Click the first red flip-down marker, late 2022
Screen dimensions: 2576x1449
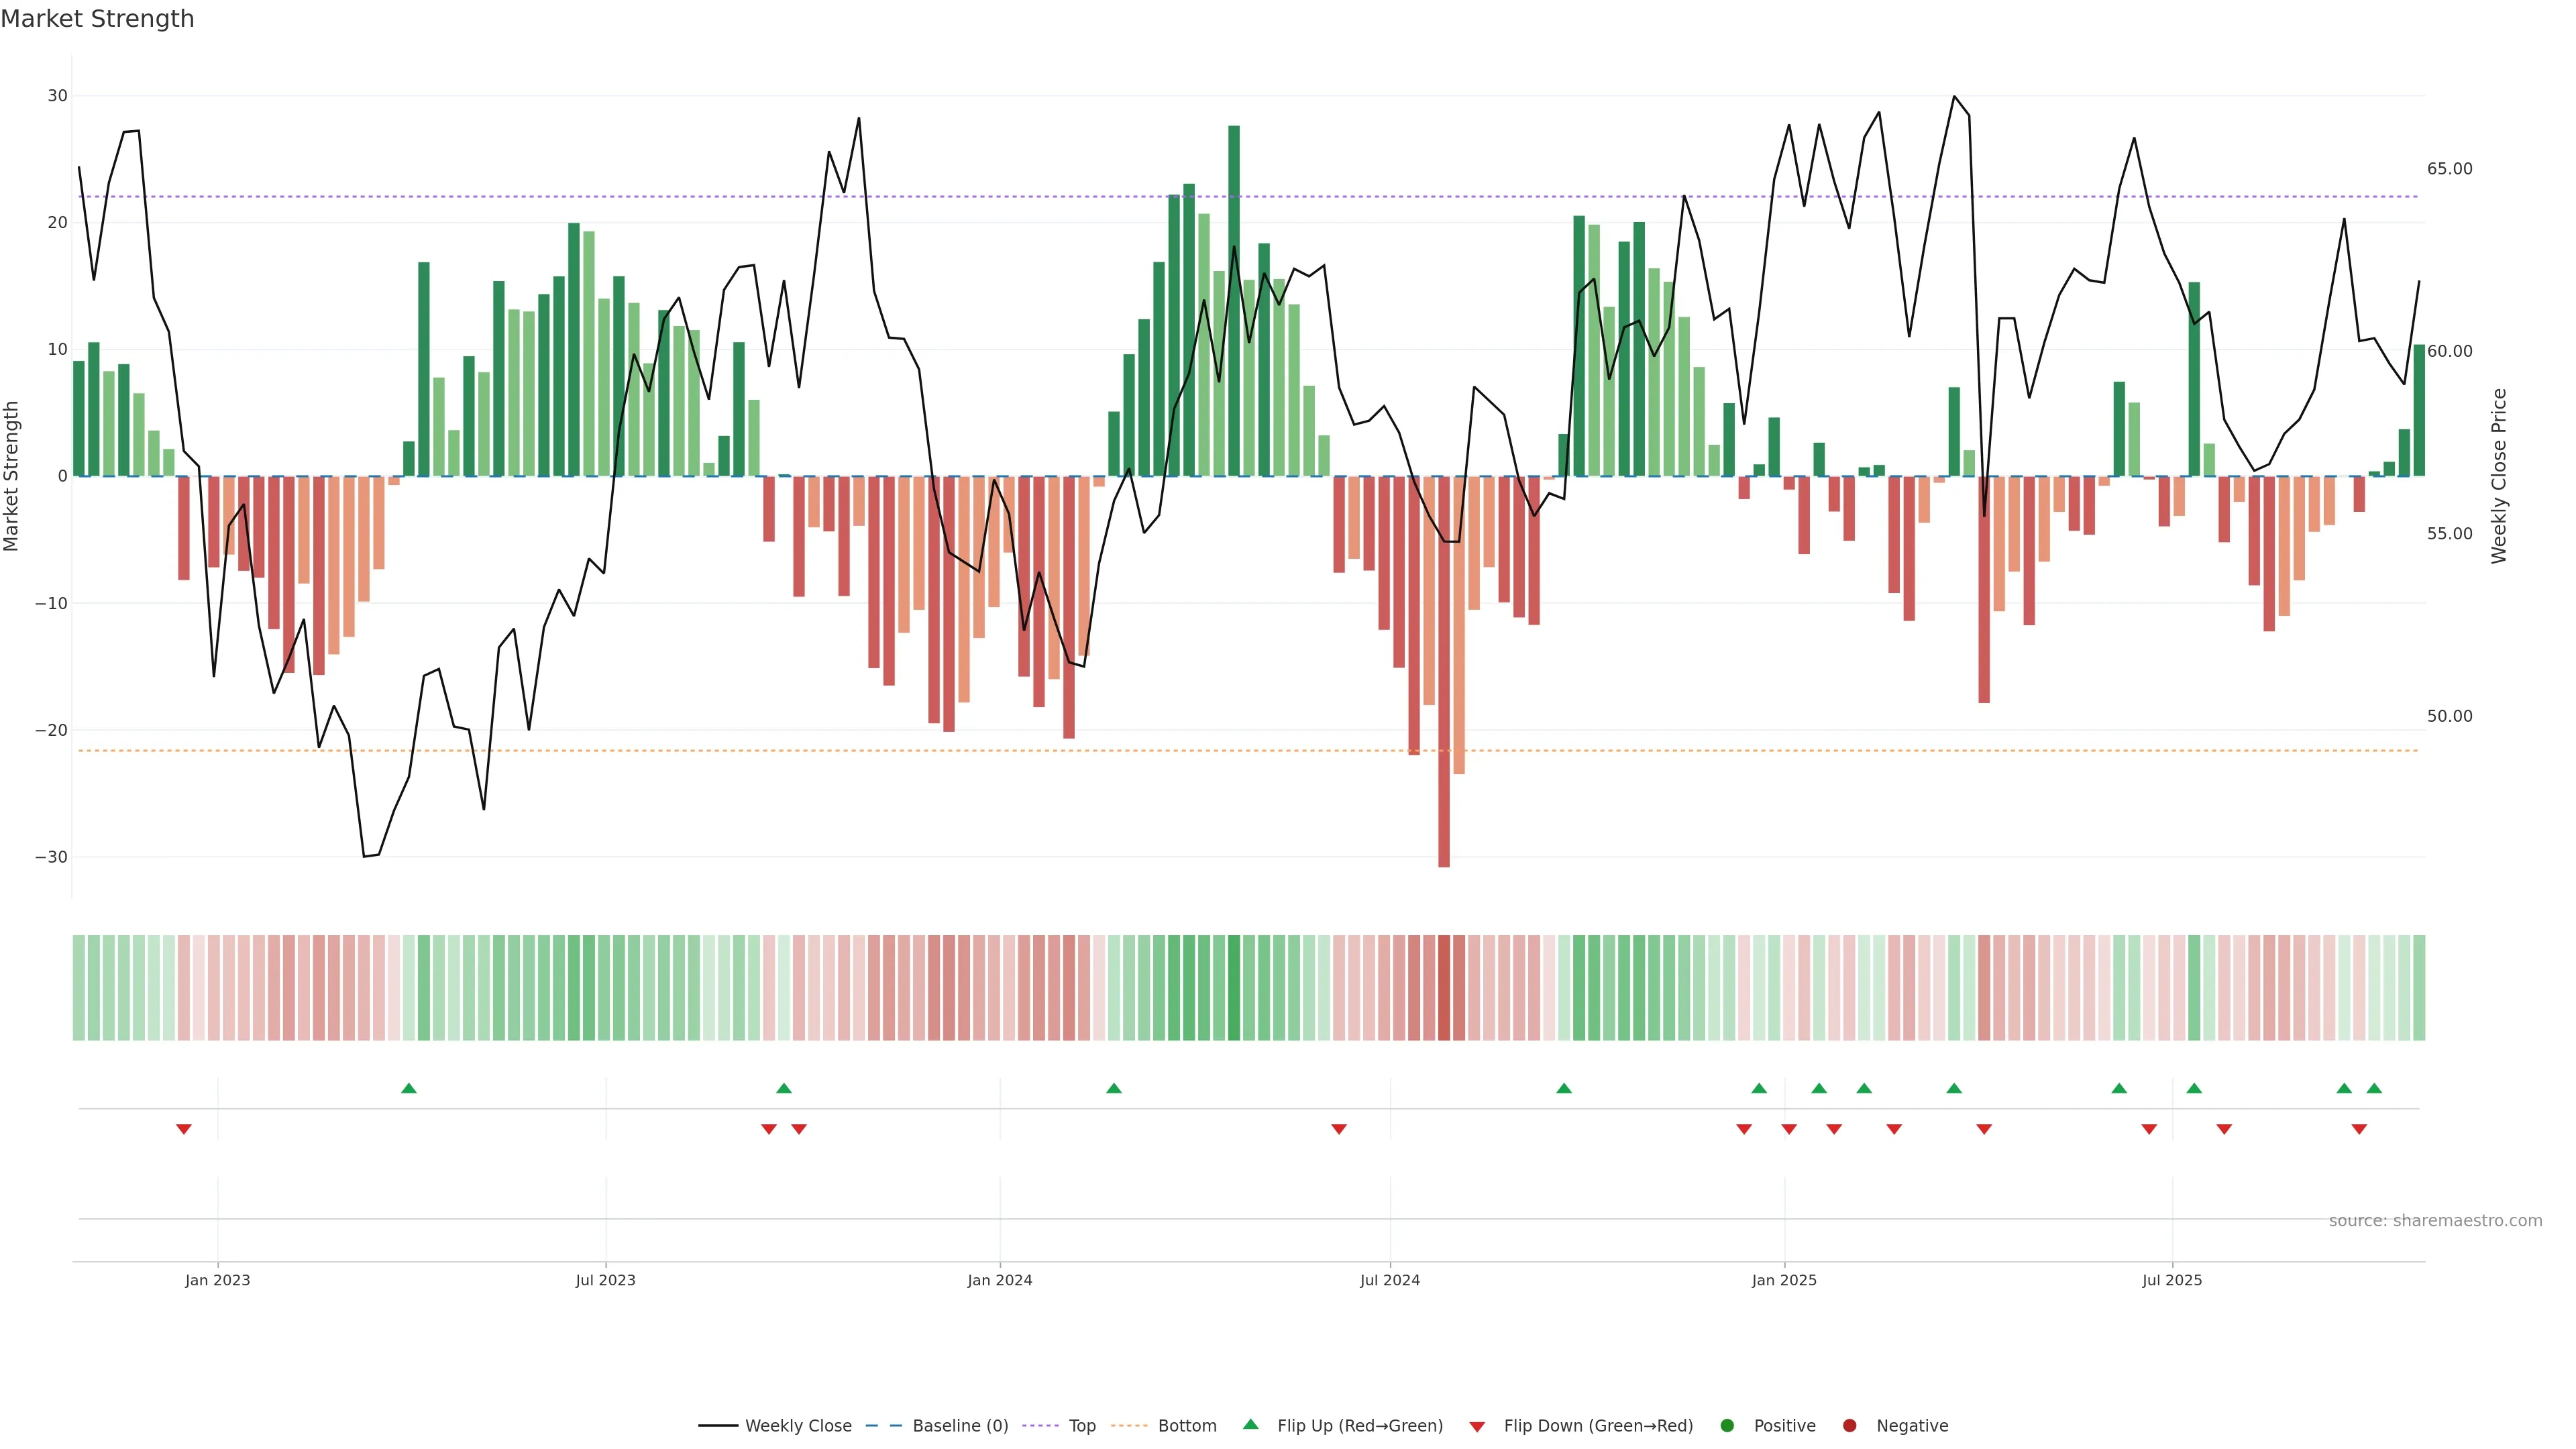pyautogui.click(x=184, y=1129)
